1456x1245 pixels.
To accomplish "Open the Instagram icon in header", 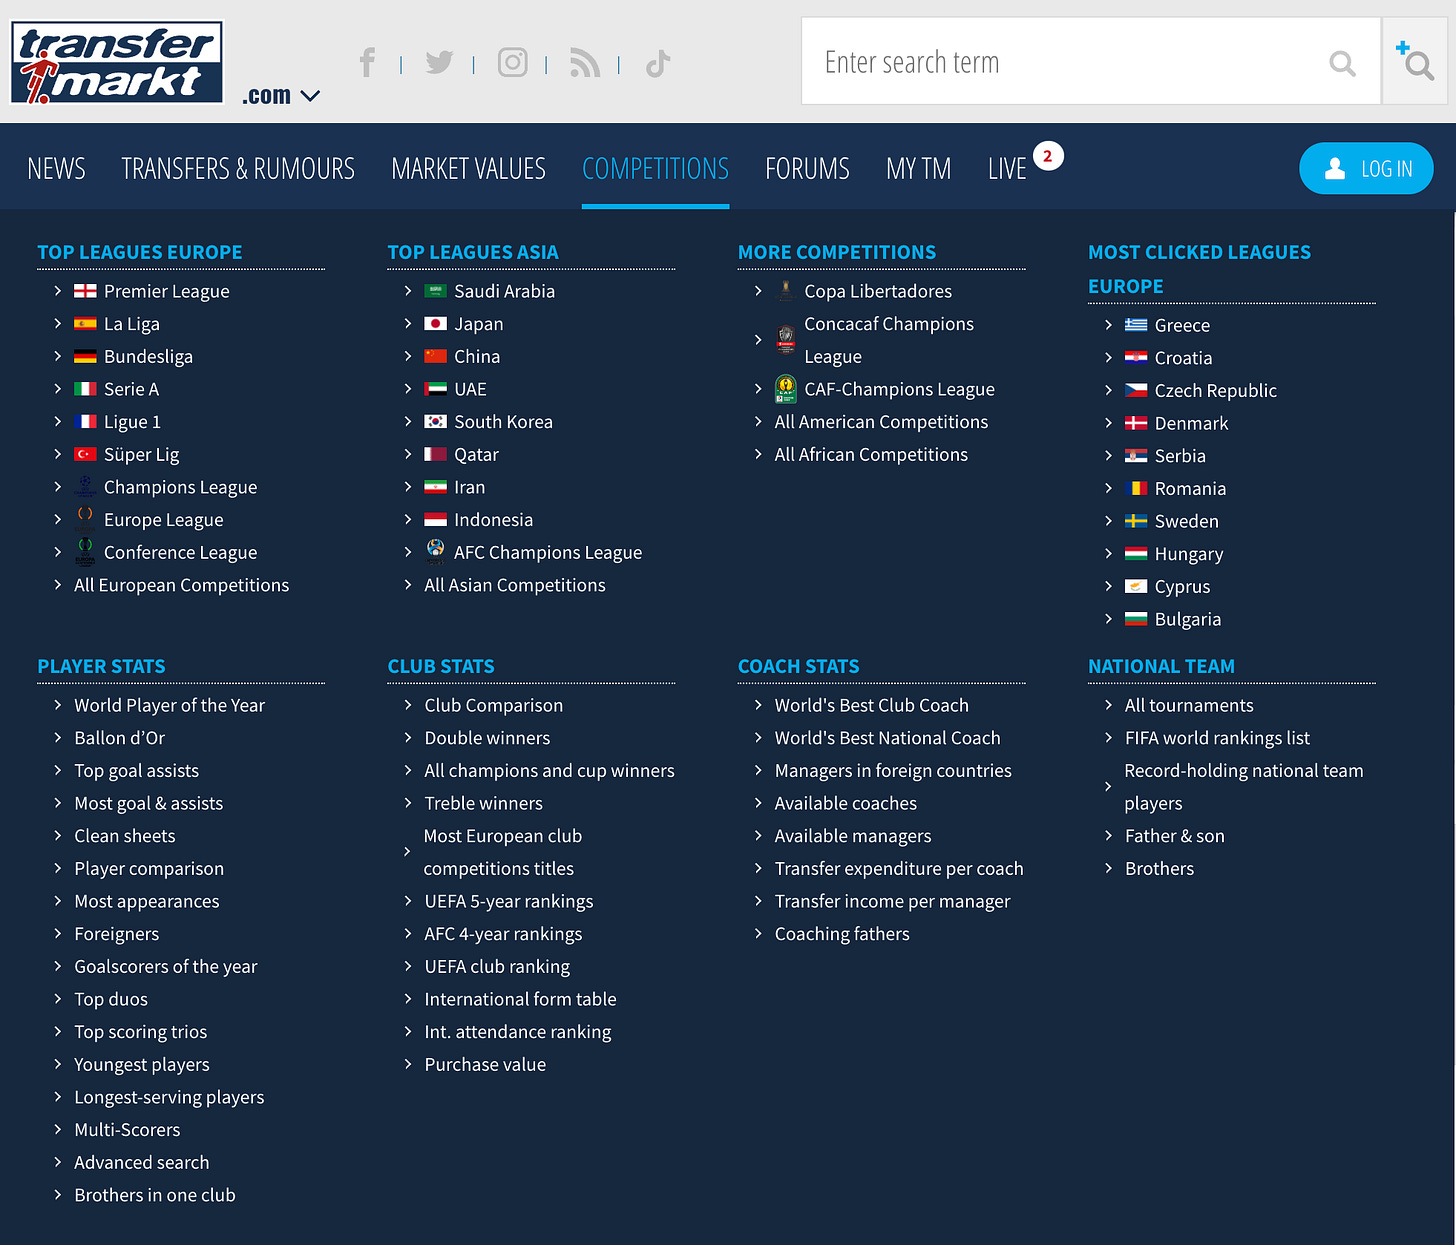I will [x=513, y=63].
